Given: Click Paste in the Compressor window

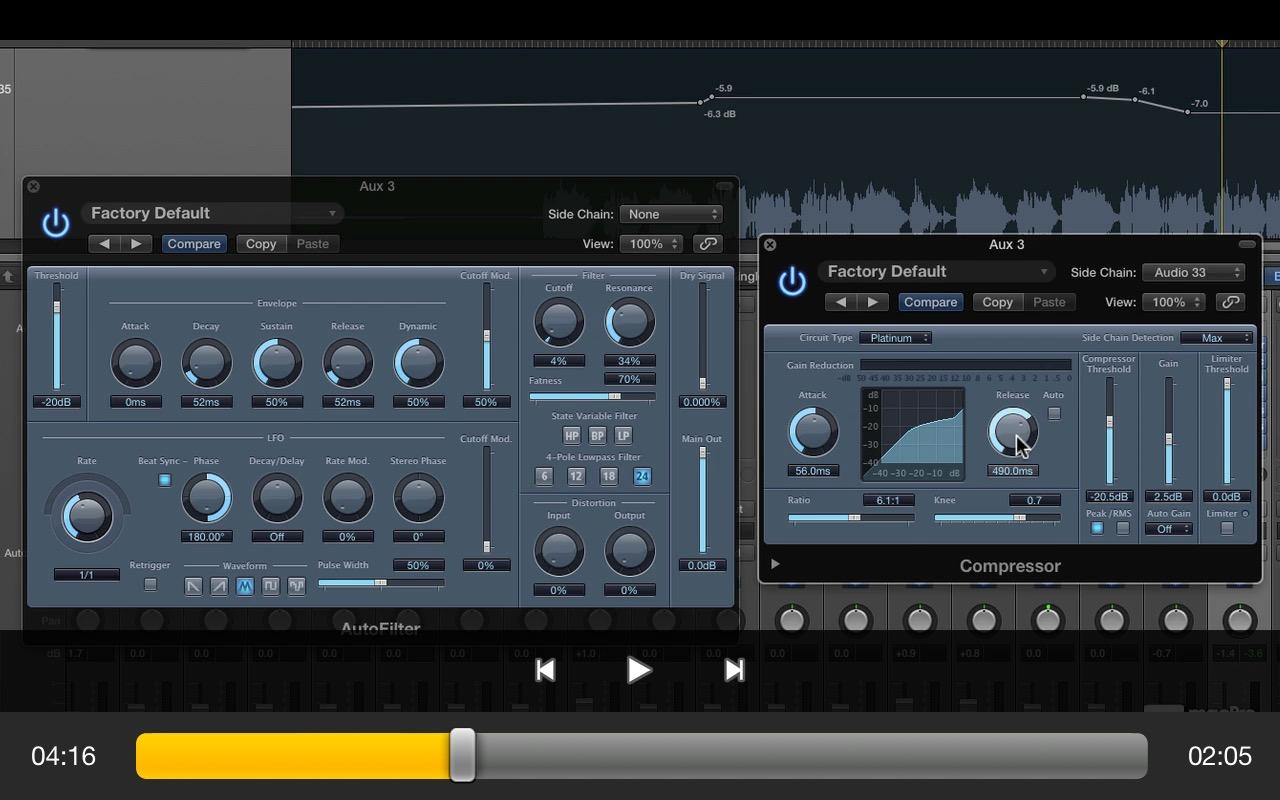Looking at the screenshot, I should pos(1049,302).
